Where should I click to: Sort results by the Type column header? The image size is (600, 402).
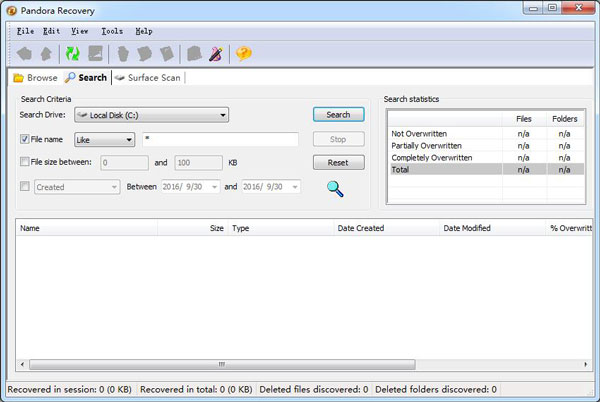pos(281,228)
